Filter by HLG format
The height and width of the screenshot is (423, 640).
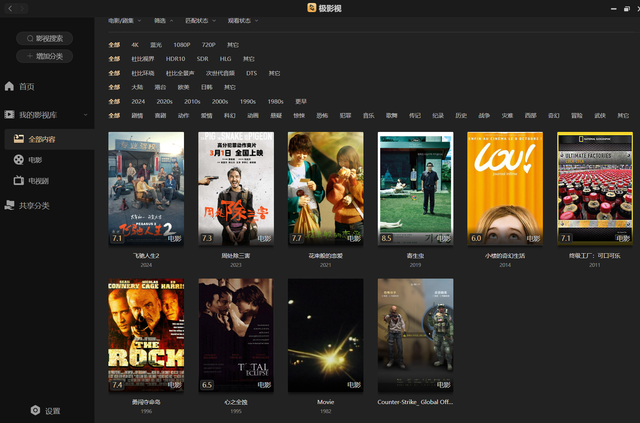click(225, 59)
